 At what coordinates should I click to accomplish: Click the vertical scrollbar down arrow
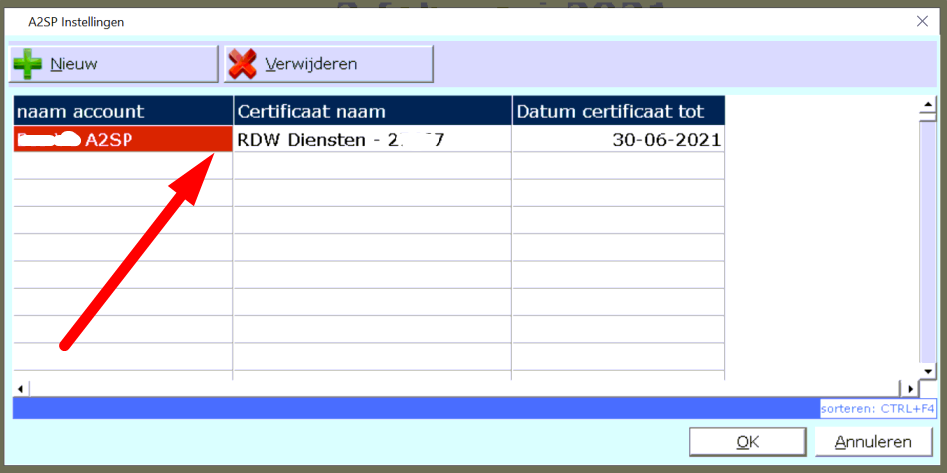pyautogui.click(x=926, y=371)
